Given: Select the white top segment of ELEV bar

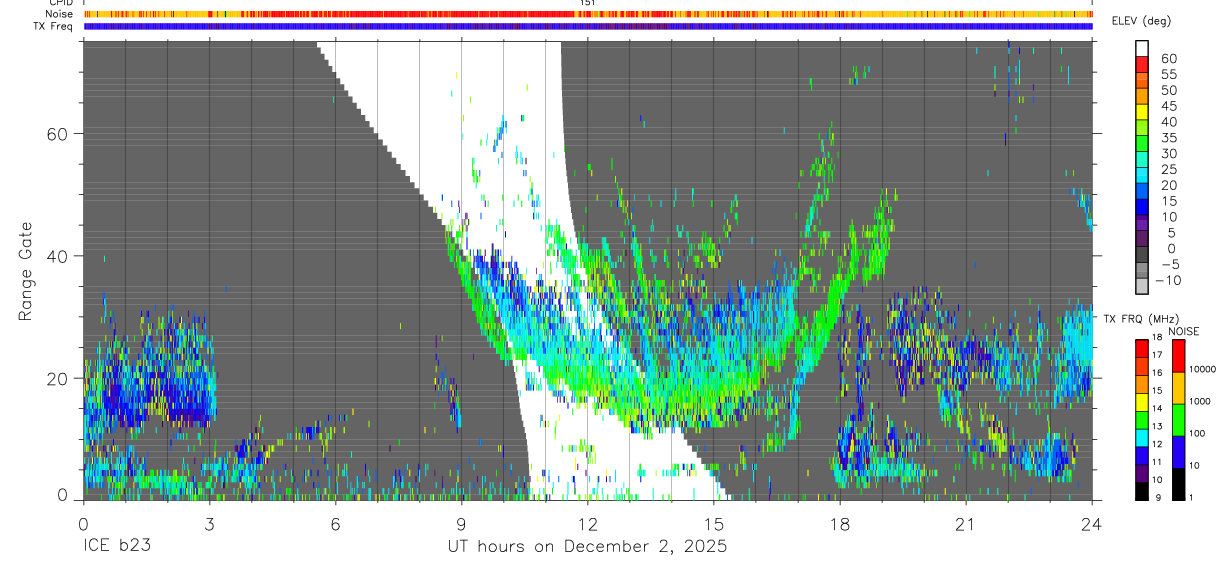Looking at the screenshot, I should coord(1142,48).
